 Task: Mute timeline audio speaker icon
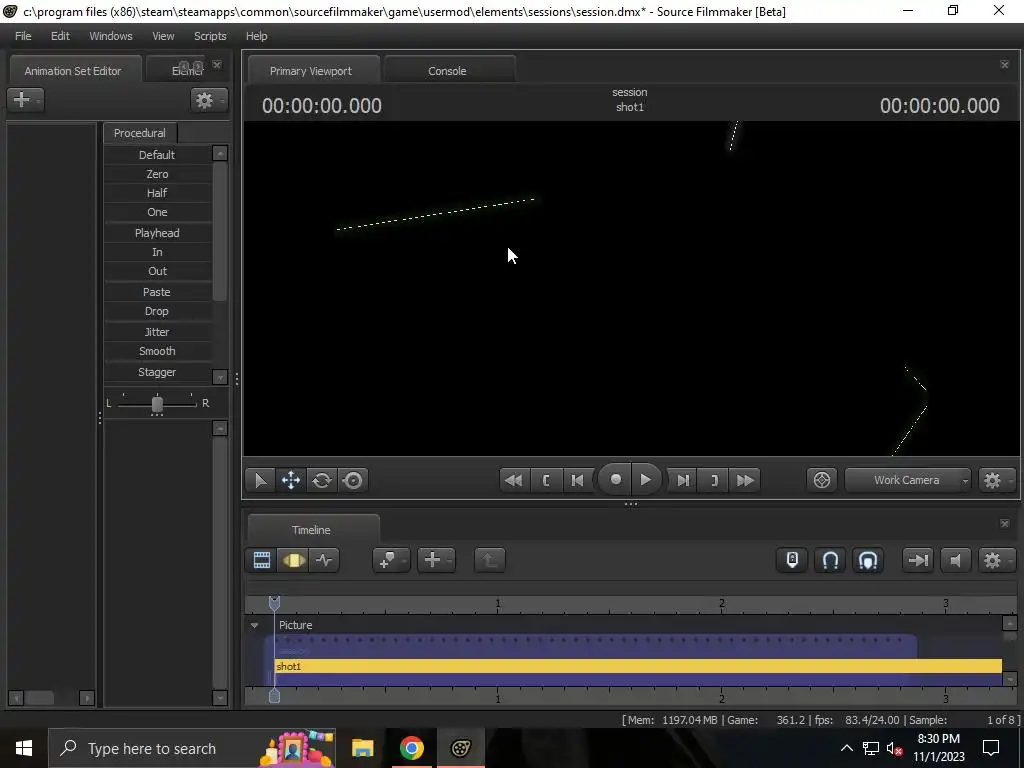point(955,560)
